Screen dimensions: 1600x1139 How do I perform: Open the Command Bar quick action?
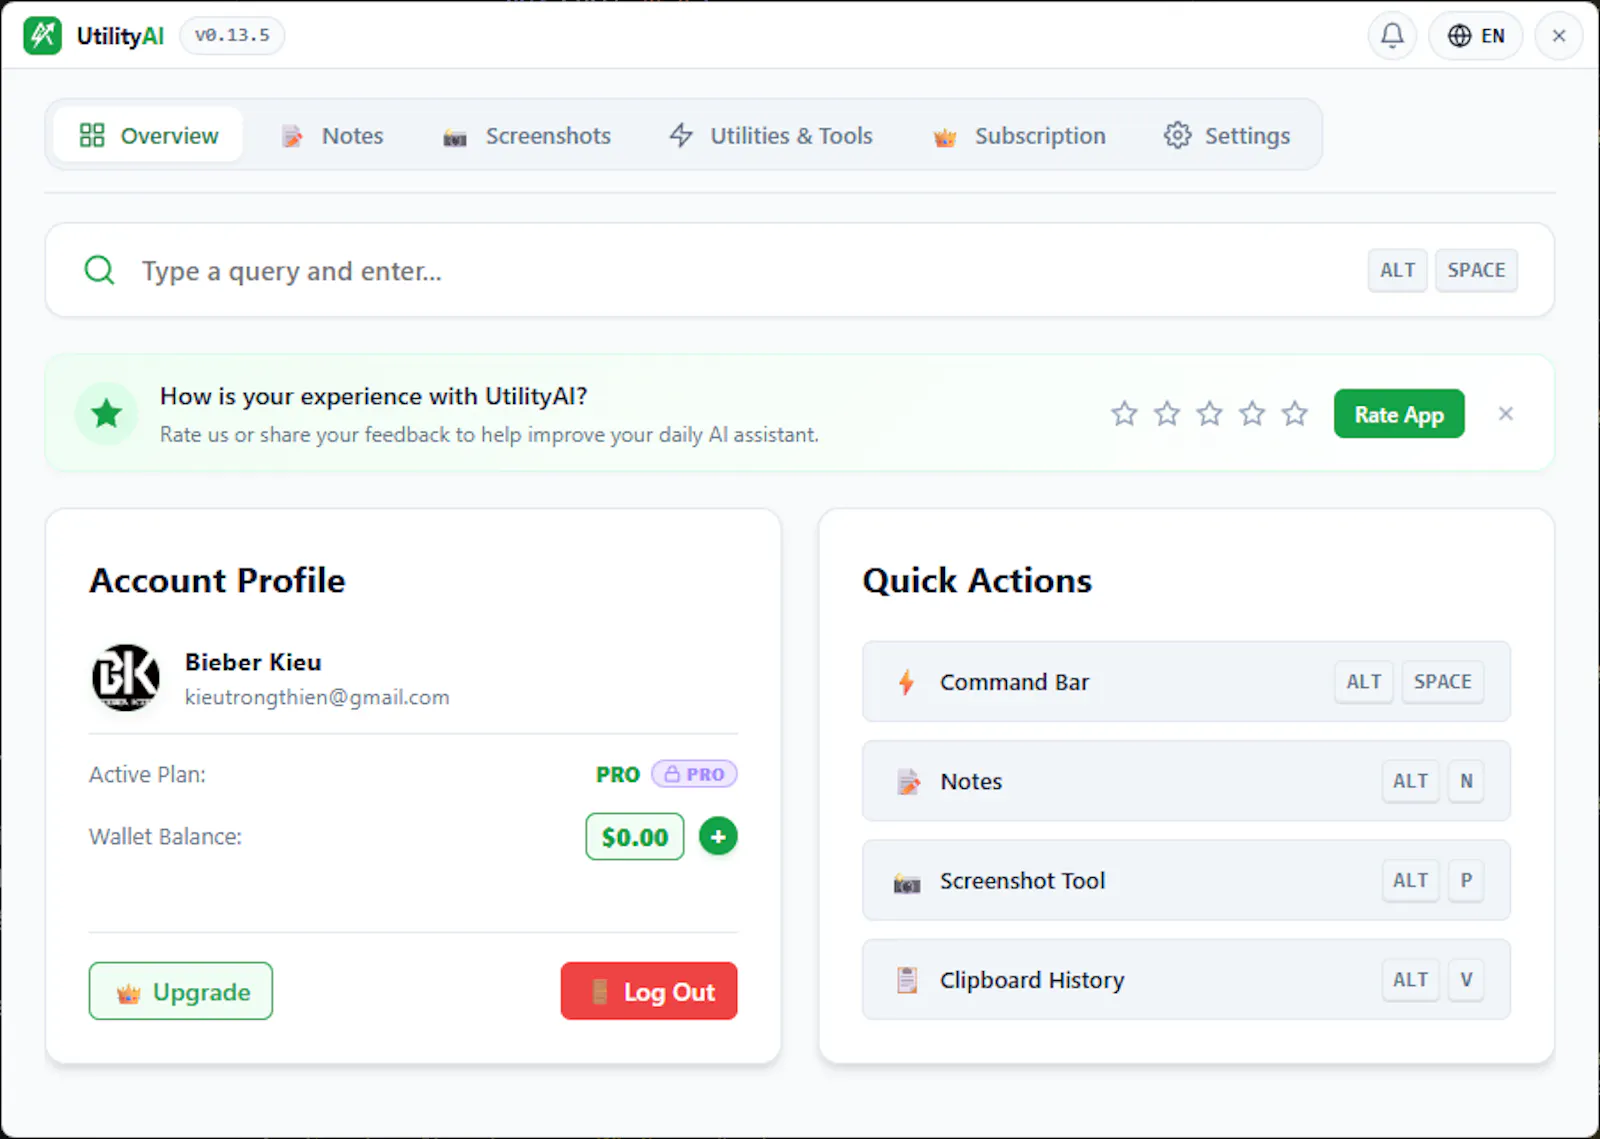point(1186,682)
